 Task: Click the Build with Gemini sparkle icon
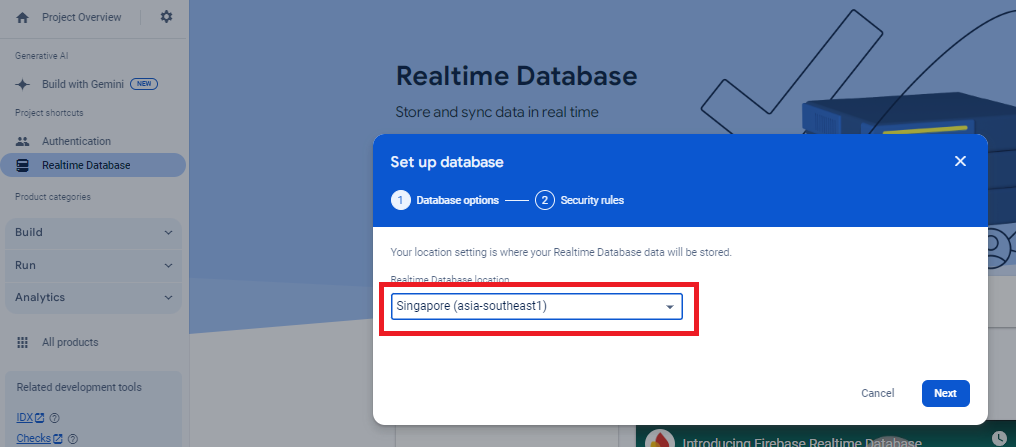(22, 84)
